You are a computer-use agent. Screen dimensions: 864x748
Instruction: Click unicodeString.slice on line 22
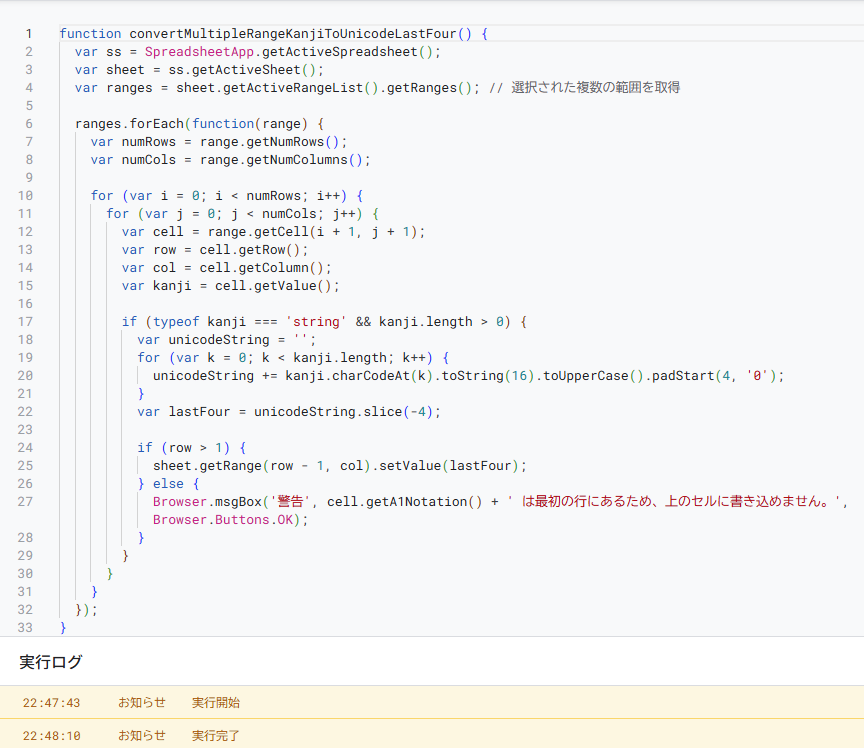coord(327,412)
